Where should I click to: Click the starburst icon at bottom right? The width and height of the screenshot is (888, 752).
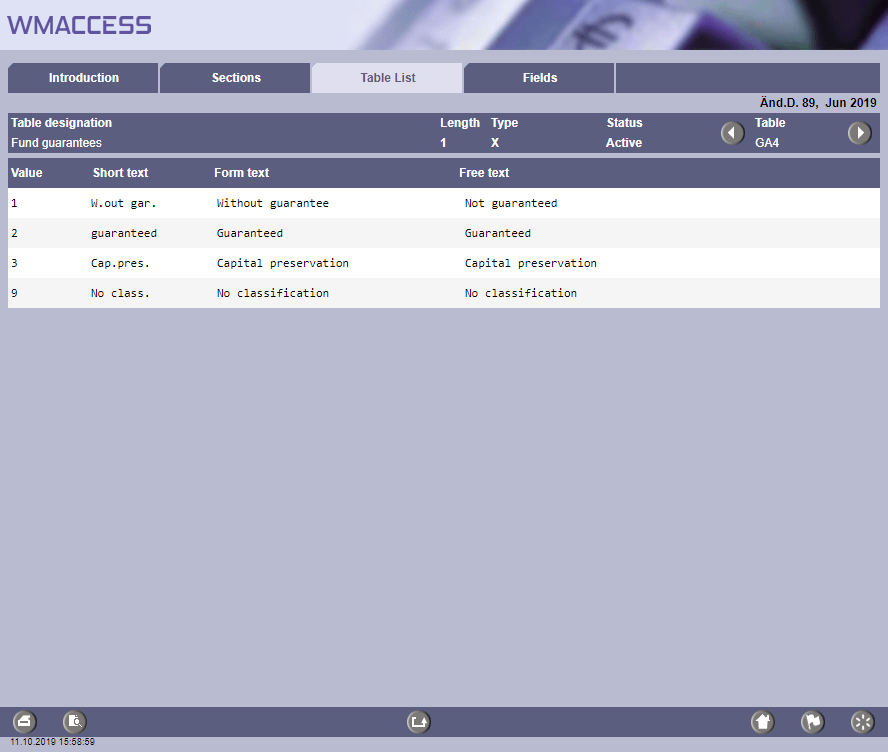click(x=862, y=721)
